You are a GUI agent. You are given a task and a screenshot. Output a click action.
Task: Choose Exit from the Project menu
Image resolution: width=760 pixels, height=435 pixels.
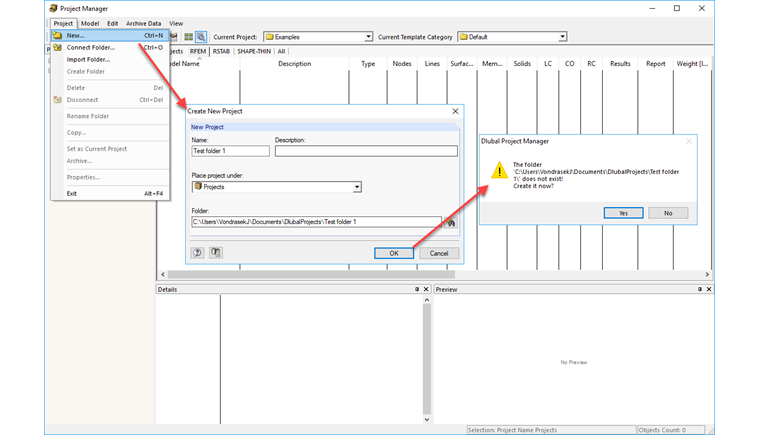110,193
